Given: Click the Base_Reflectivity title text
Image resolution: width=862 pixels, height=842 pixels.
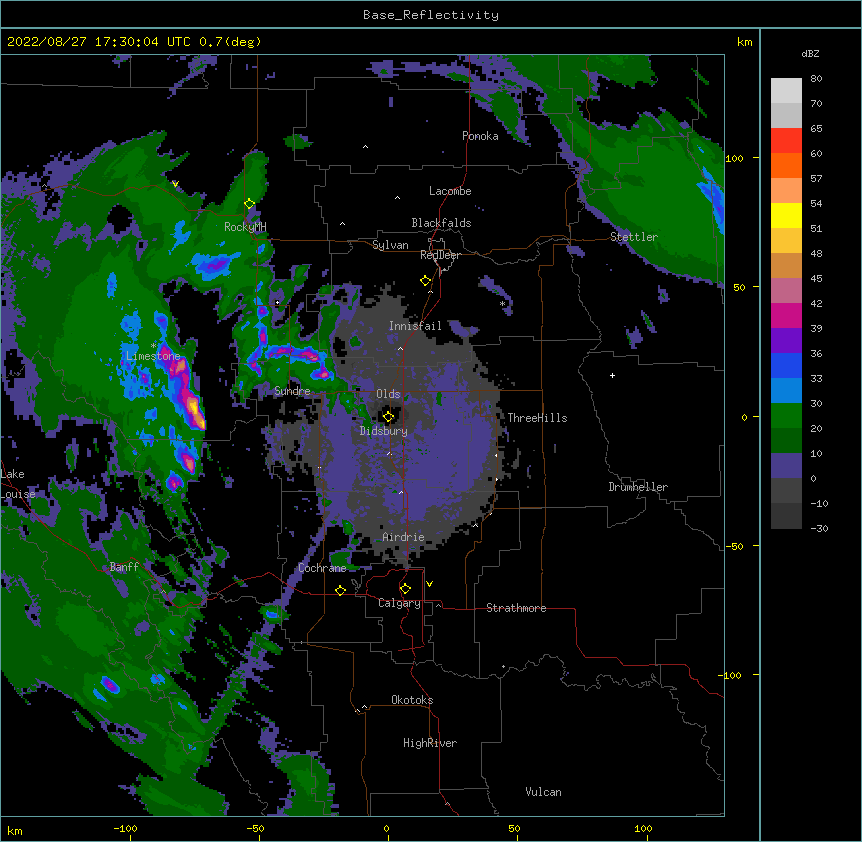Looking at the screenshot, I should pos(431,15).
